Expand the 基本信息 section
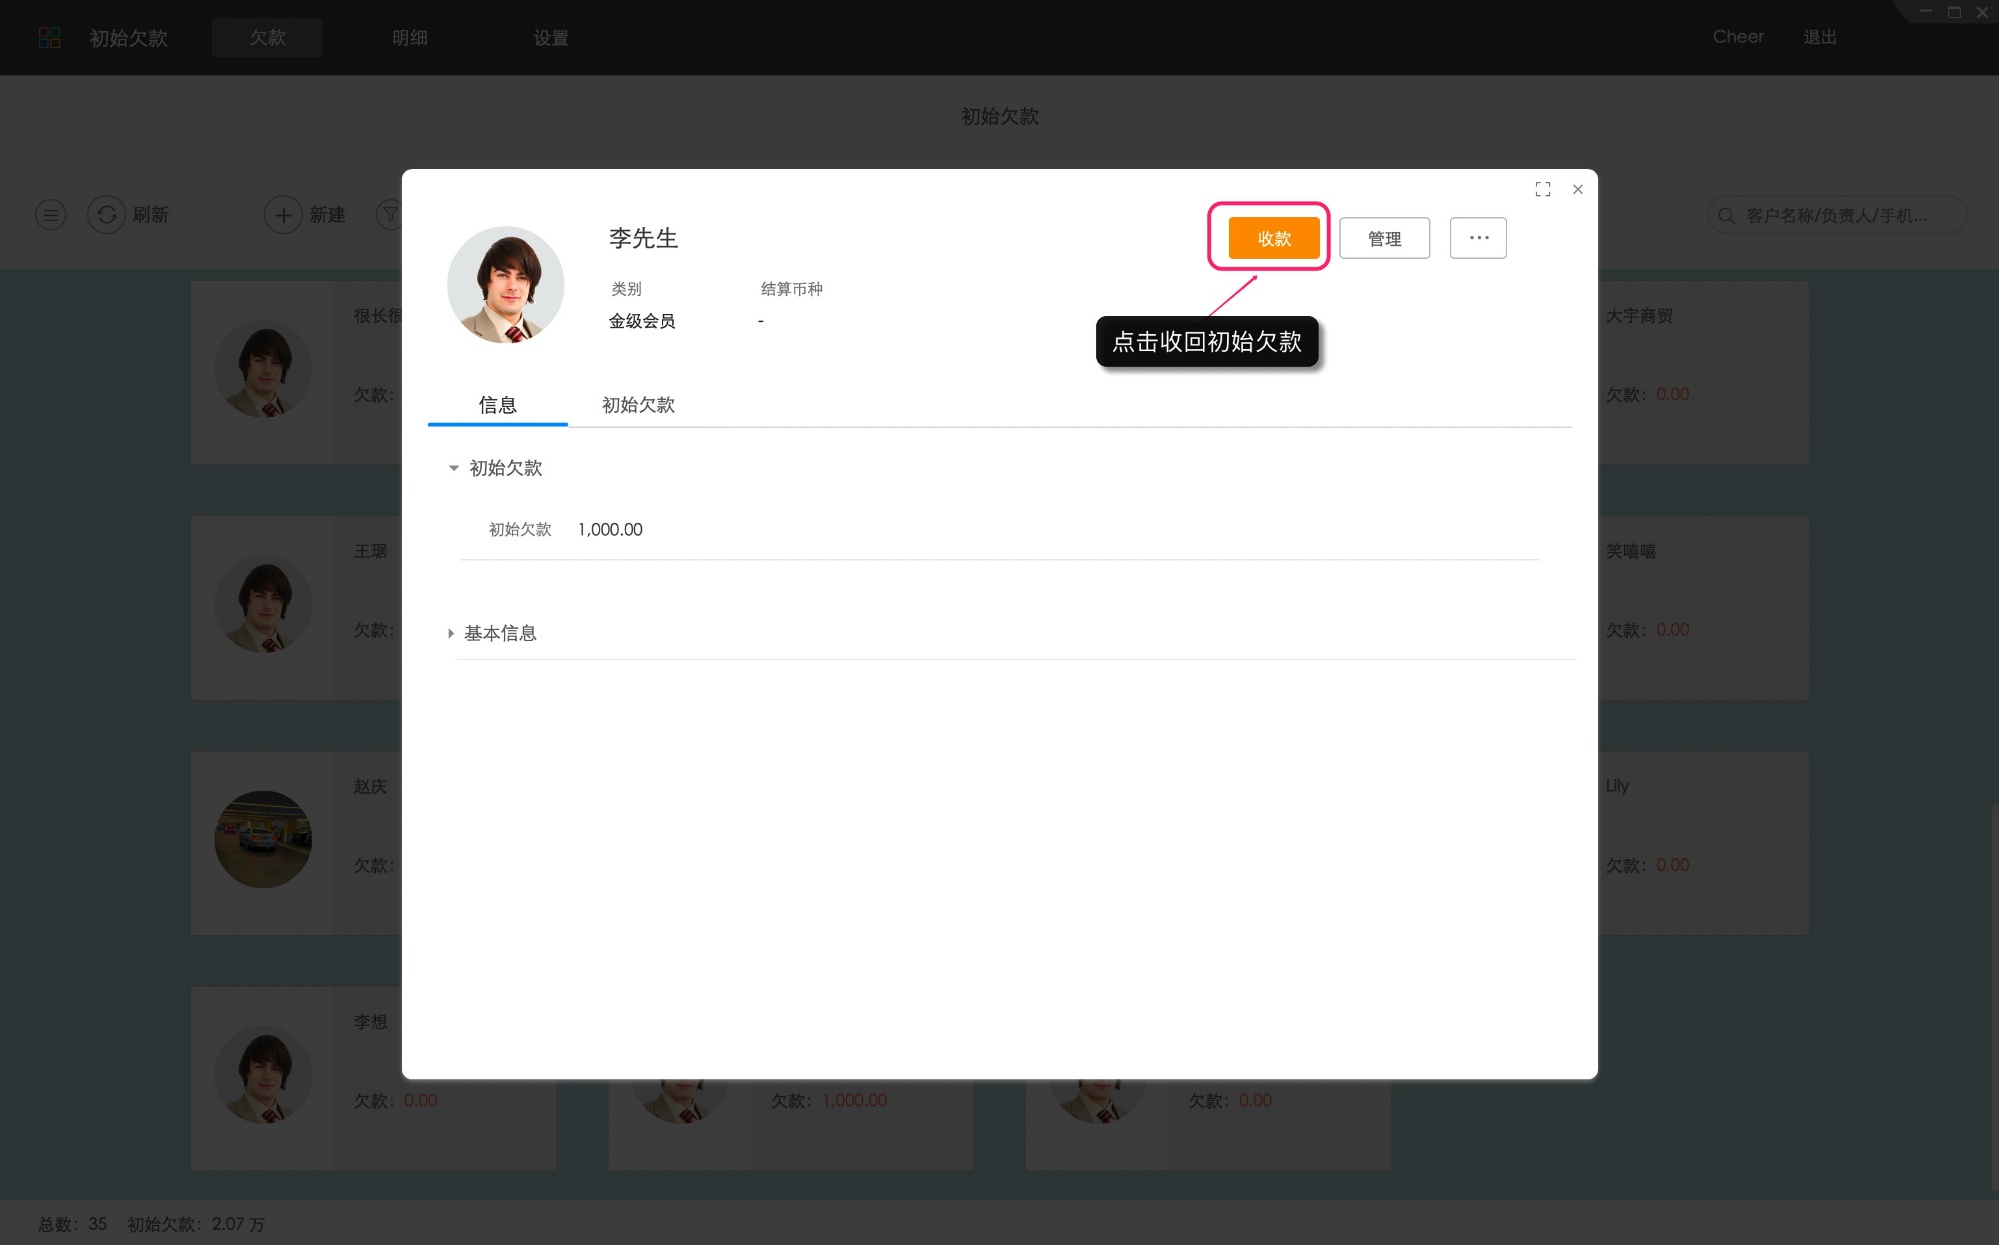This screenshot has height=1245, width=1999. click(451, 632)
